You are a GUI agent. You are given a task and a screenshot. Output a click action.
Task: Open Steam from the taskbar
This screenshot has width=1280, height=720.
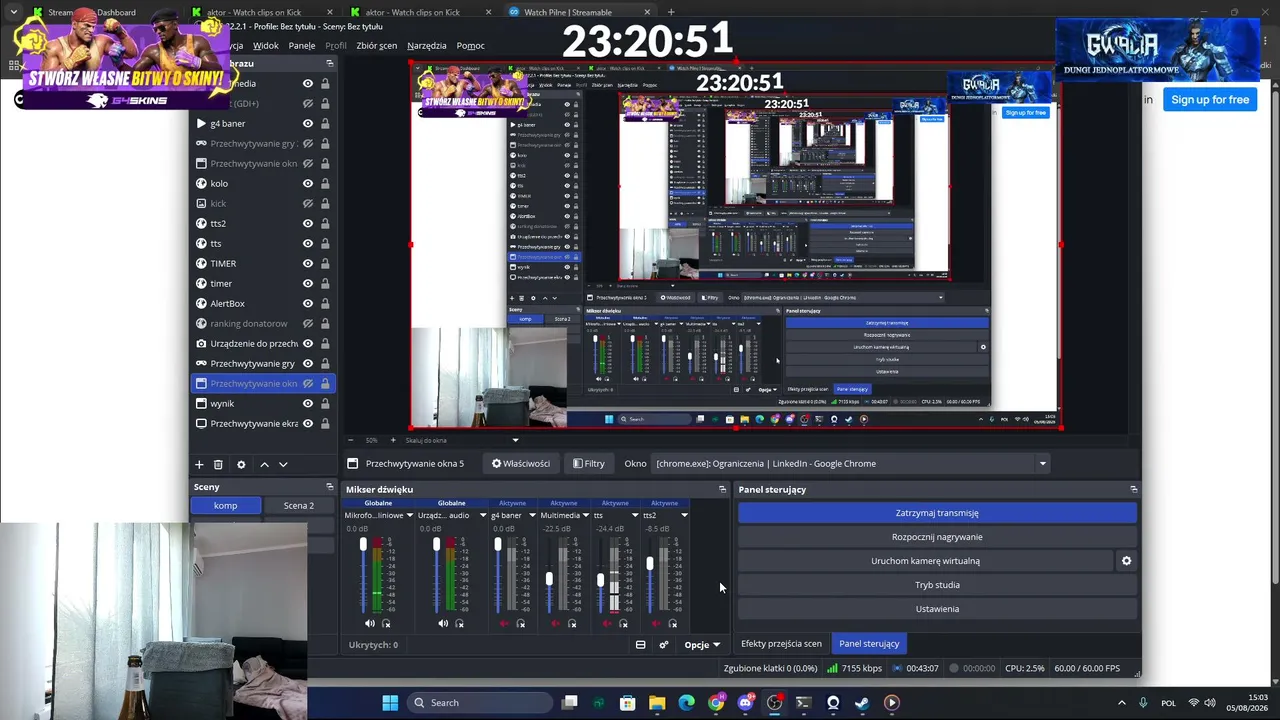tap(862, 703)
